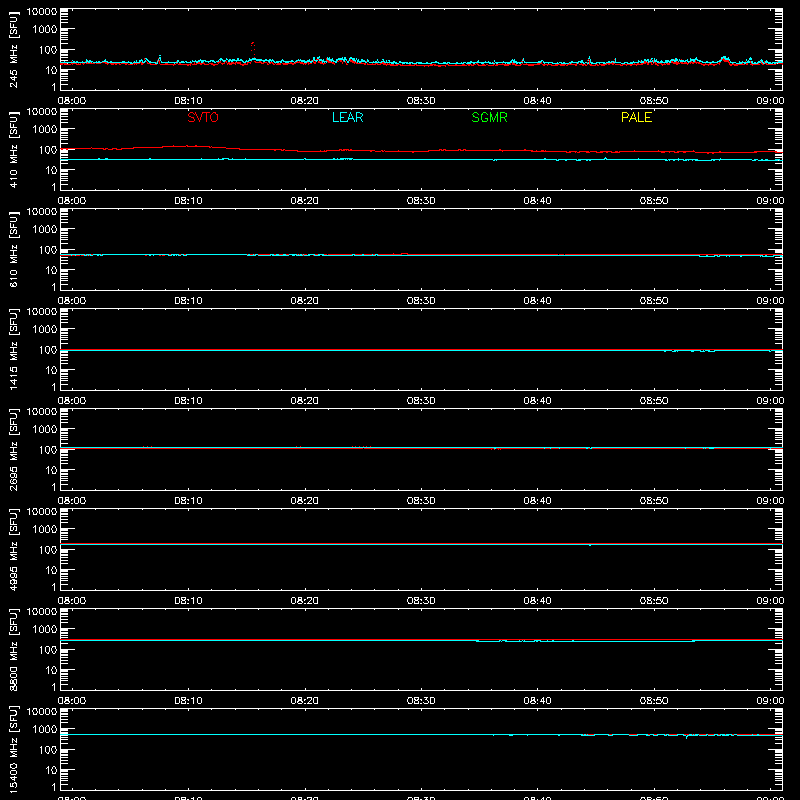Click the 1000 tick on the 410 MHz axis
800x800 pixels.
coord(45,130)
